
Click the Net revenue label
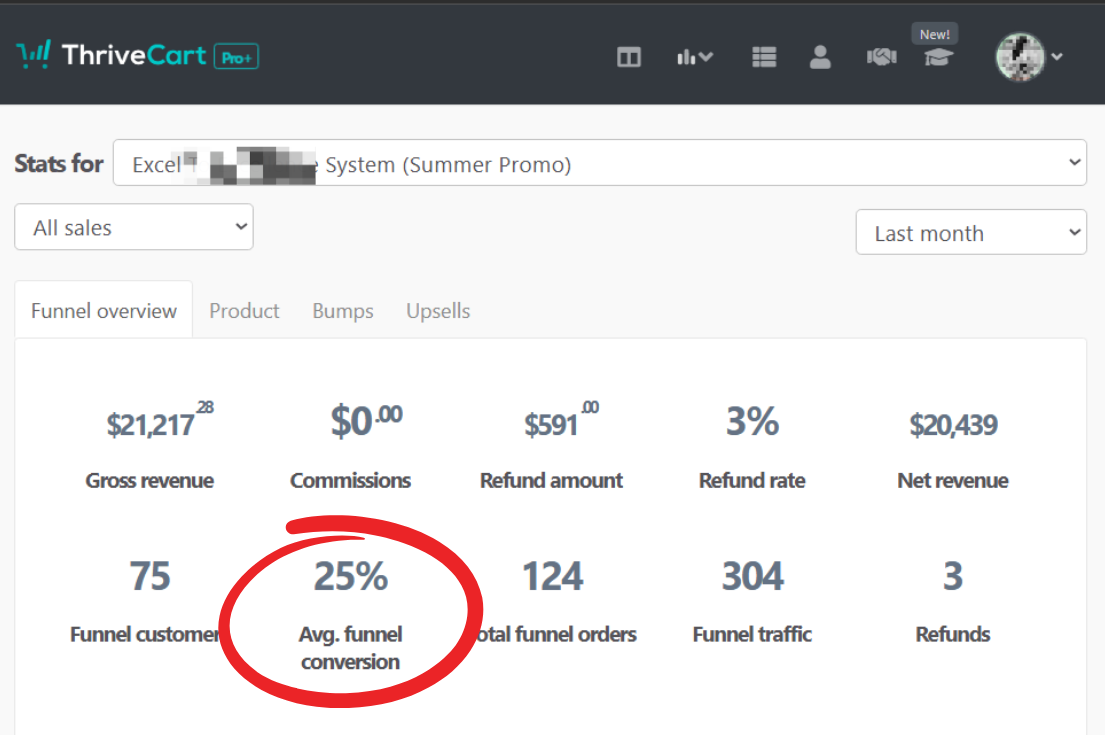tap(953, 481)
